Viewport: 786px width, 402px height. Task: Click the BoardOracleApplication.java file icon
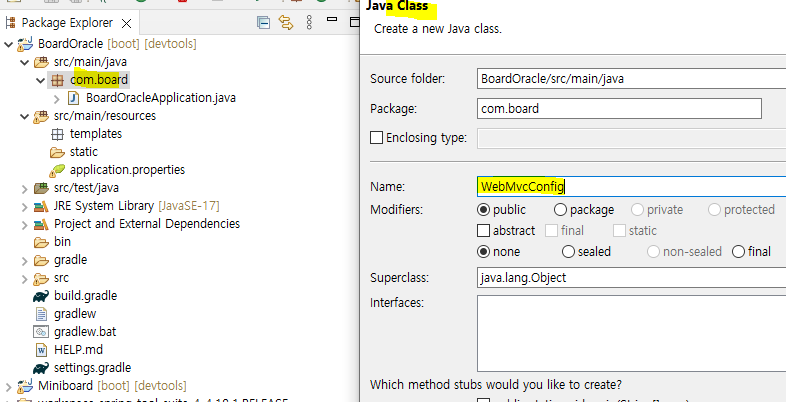click(73, 98)
